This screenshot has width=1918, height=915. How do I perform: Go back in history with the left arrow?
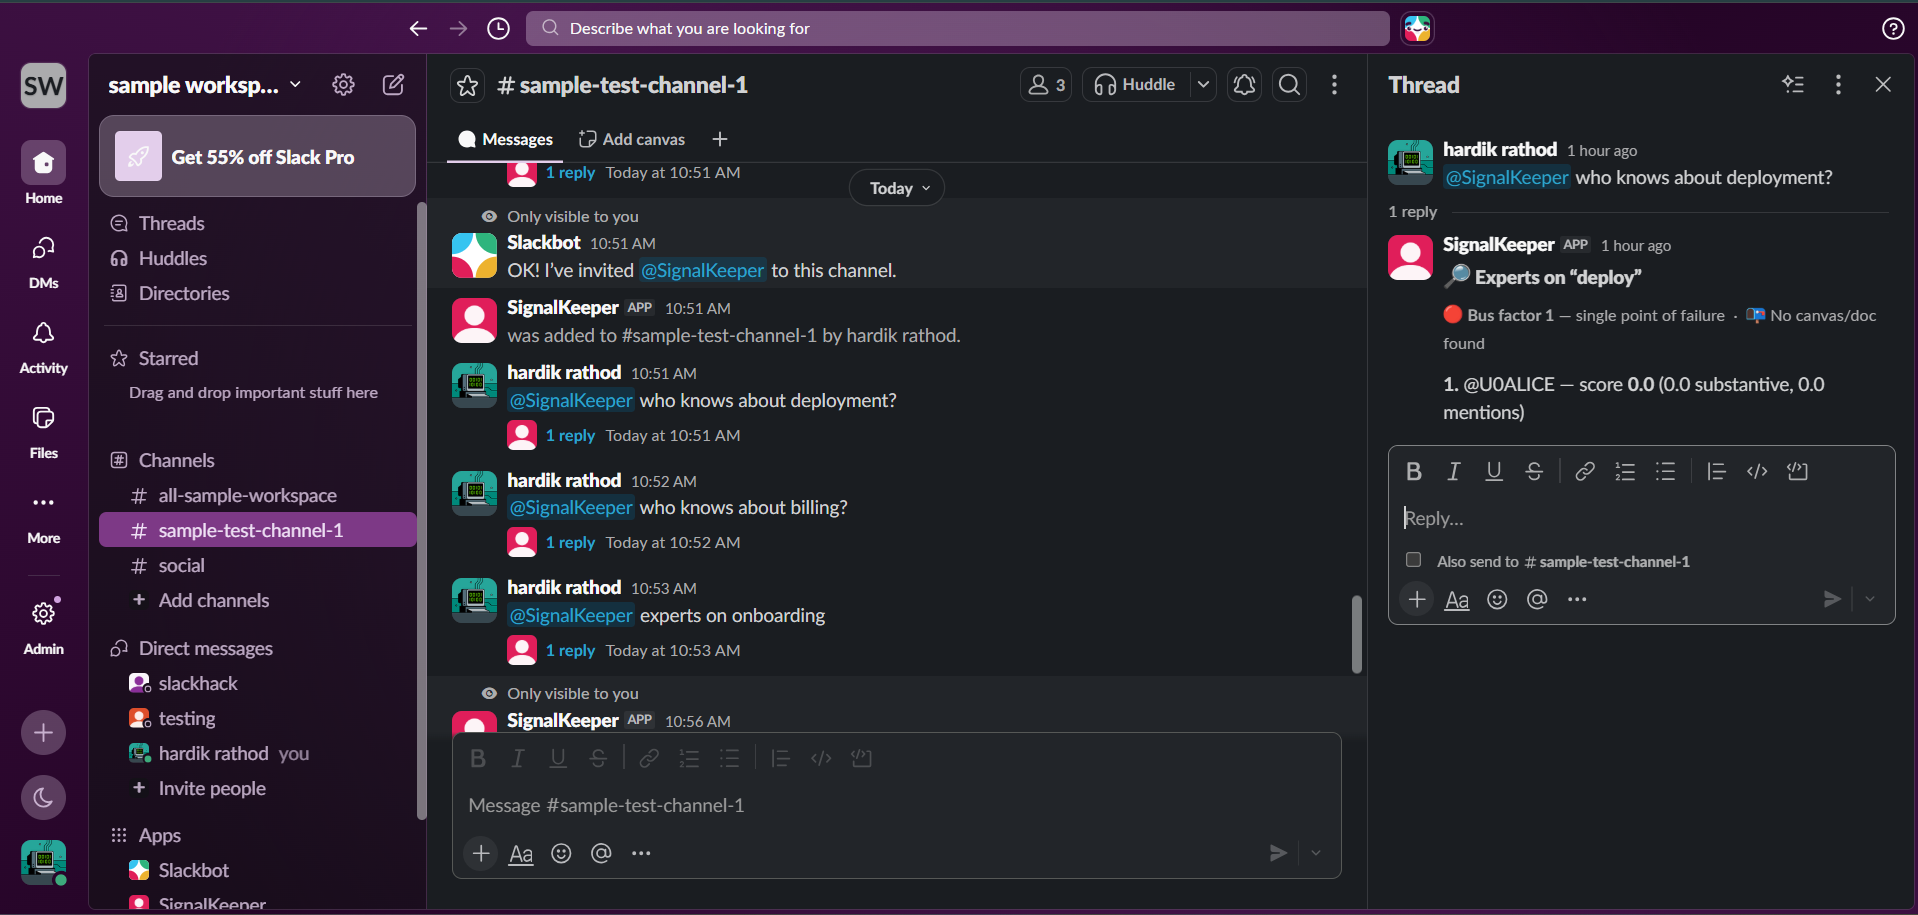pos(418,29)
